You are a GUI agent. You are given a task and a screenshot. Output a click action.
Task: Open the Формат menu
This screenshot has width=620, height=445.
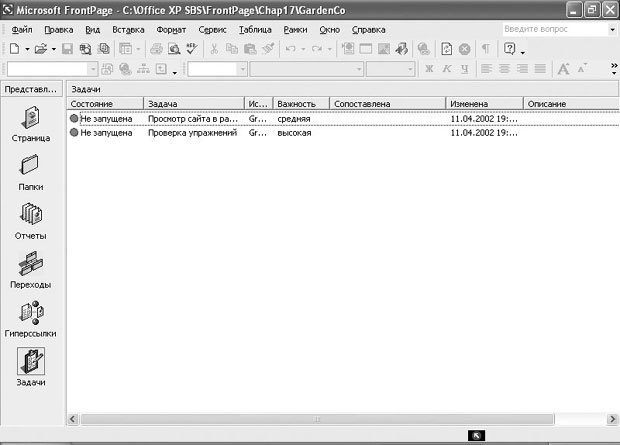coord(171,30)
